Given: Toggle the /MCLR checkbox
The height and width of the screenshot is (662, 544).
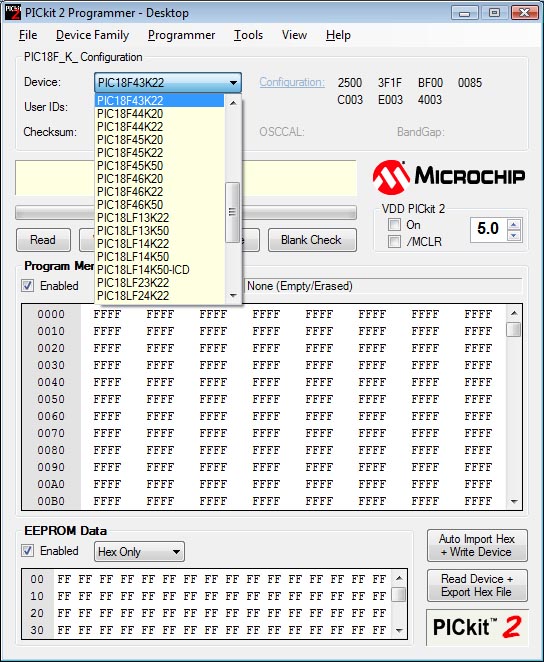Looking at the screenshot, I should tap(394, 241).
